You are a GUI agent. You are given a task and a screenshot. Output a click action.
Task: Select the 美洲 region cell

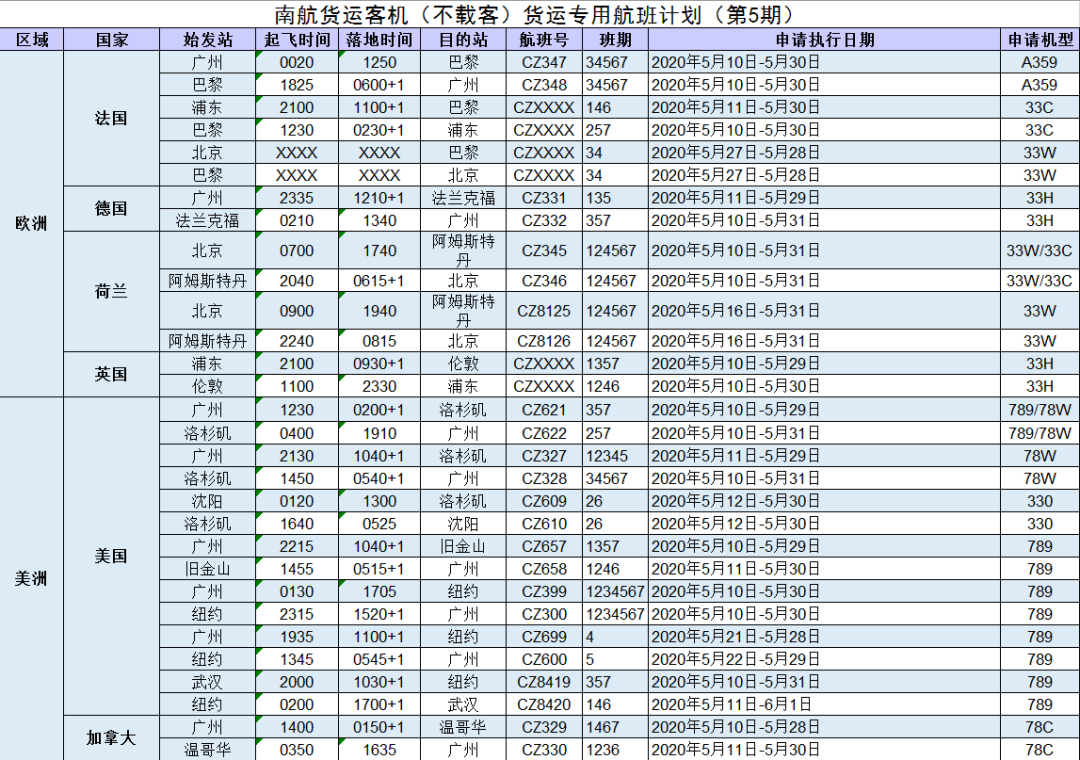point(32,579)
